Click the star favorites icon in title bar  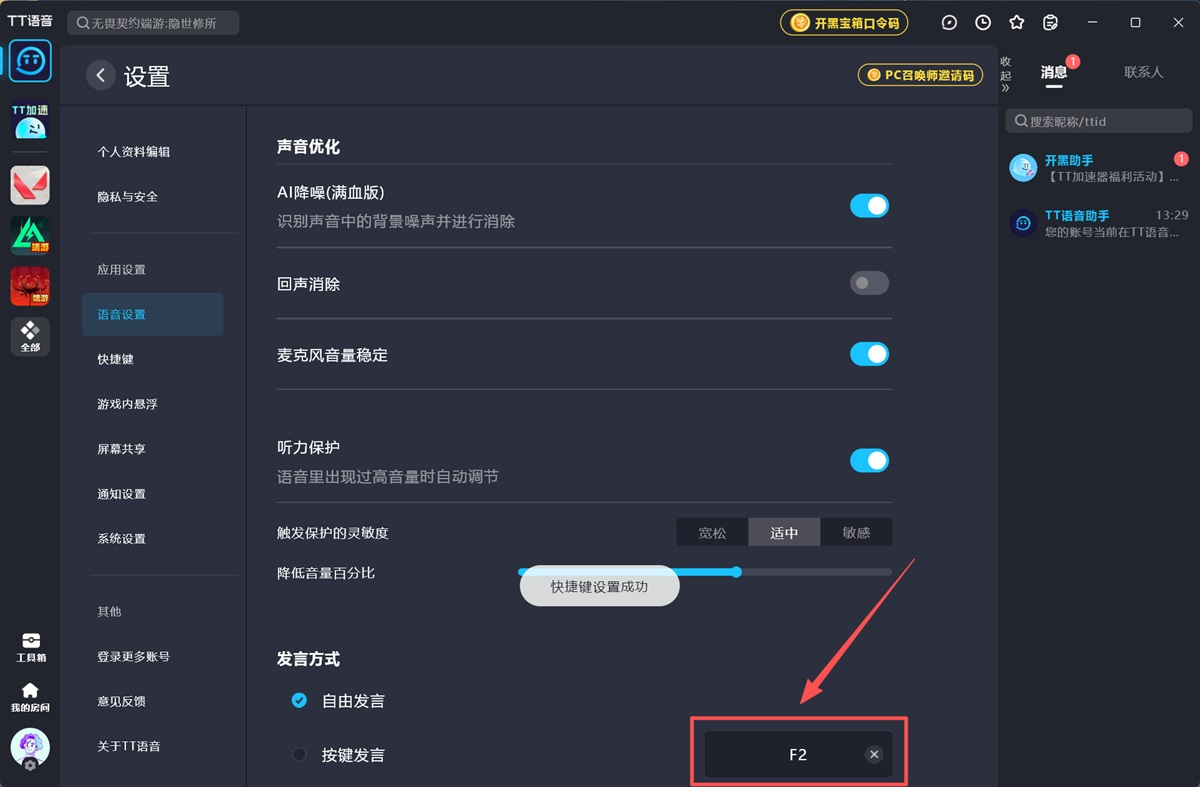tap(1015, 21)
